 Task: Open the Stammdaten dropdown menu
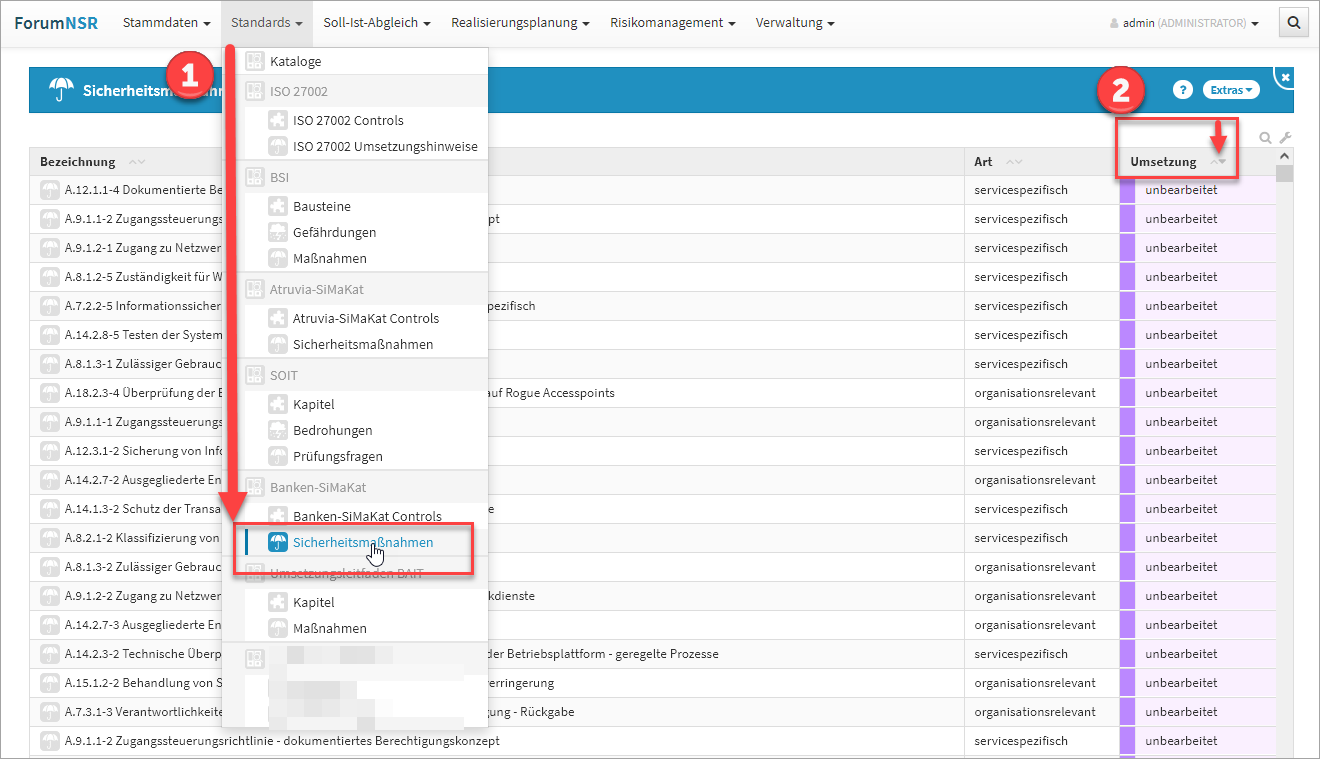(x=166, y=23)
